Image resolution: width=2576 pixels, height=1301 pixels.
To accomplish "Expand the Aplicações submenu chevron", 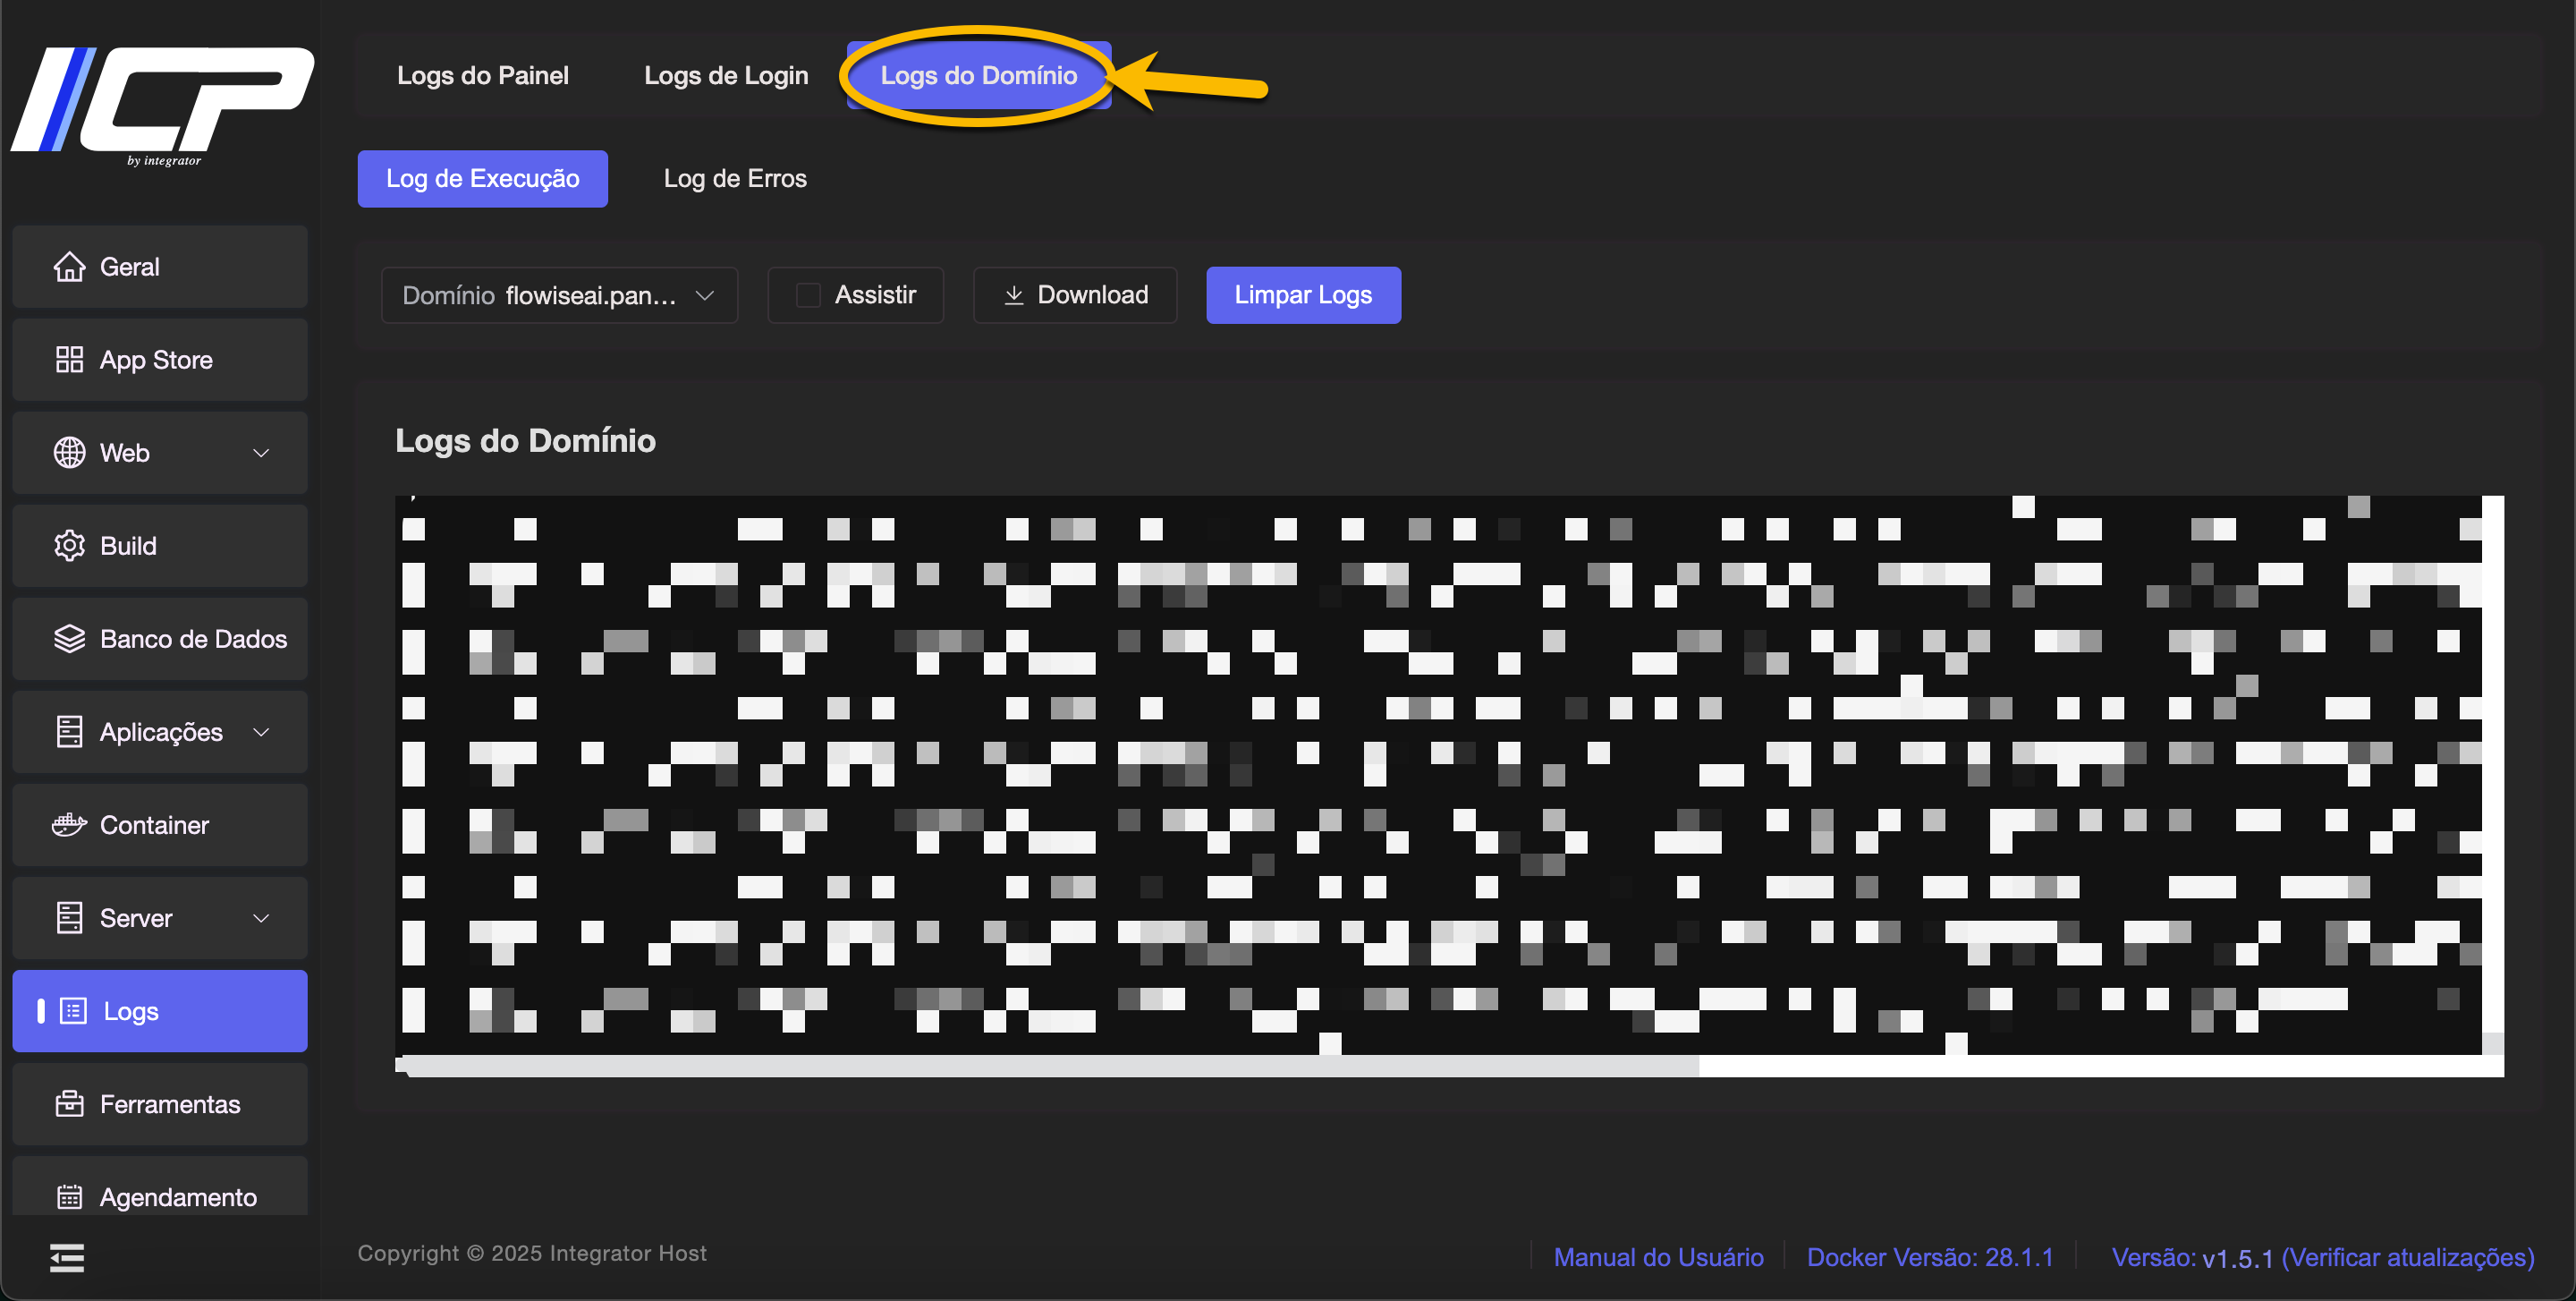I will click(261, 732).
